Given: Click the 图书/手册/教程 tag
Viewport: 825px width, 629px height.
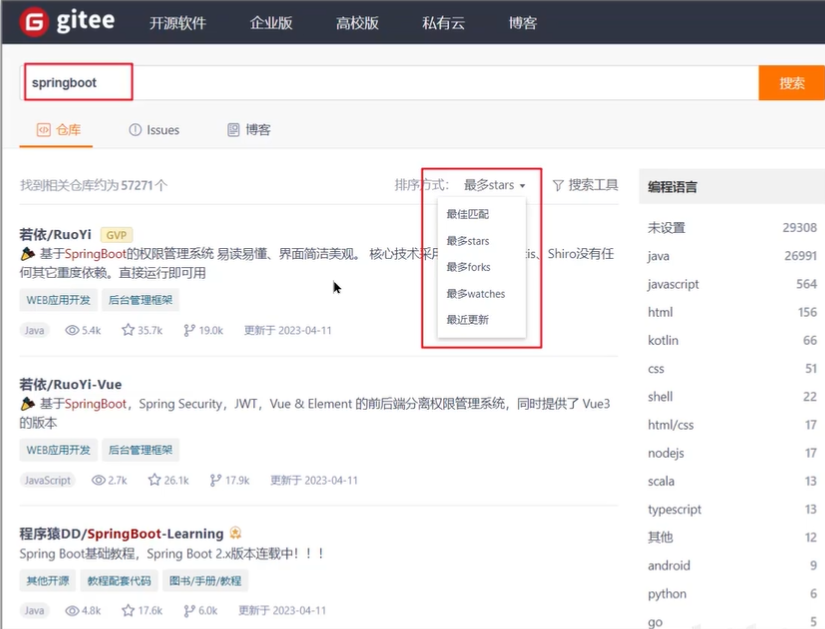Looking at the screenshot, I should 205,581.
